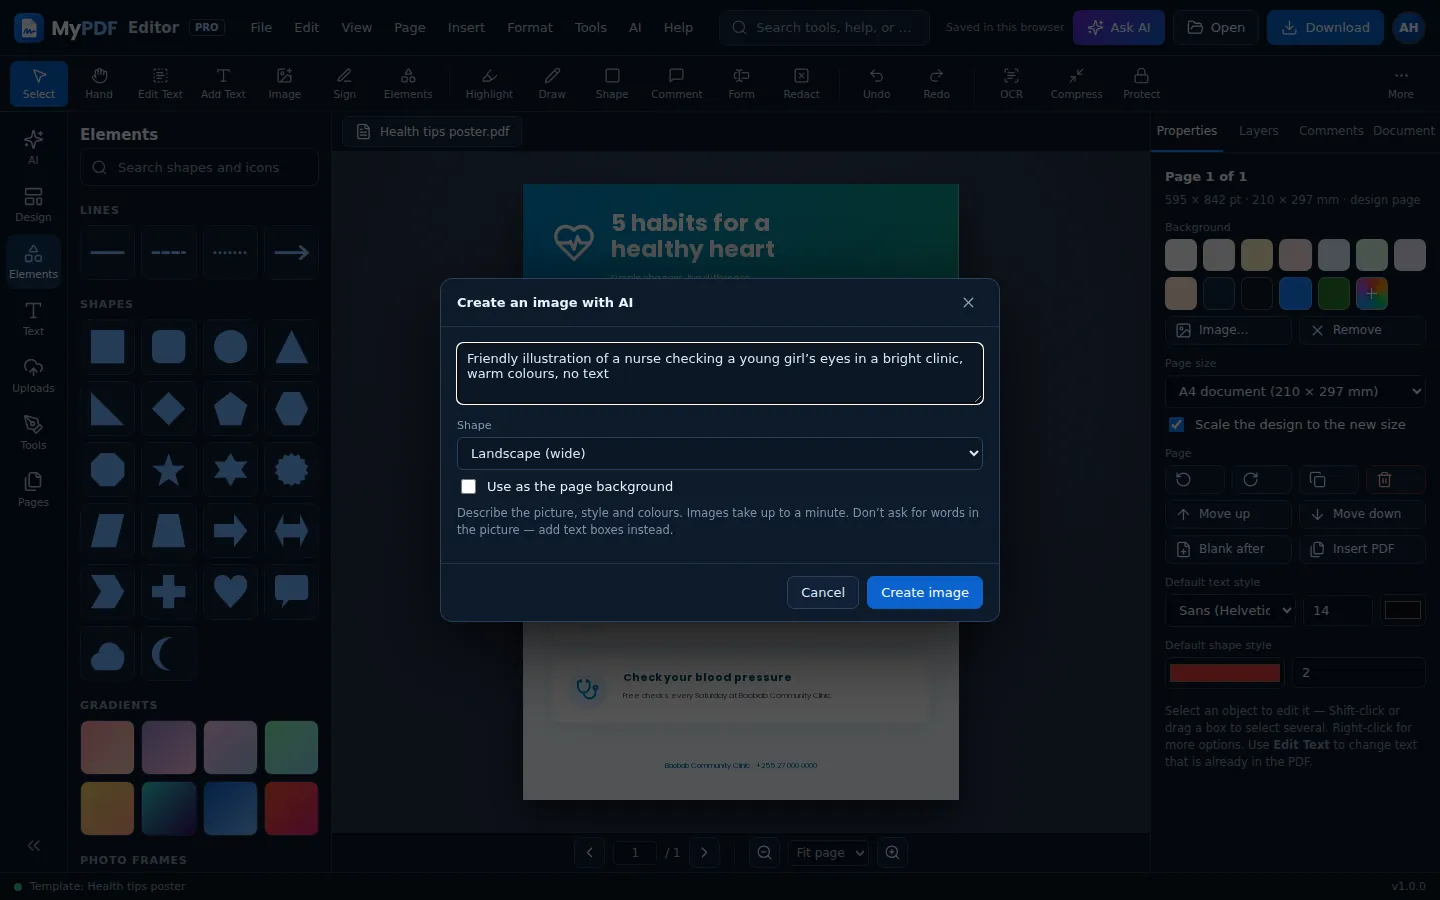1440x900 pixels.
Task: Click the Download button
Action: (x=1325, y=28)
